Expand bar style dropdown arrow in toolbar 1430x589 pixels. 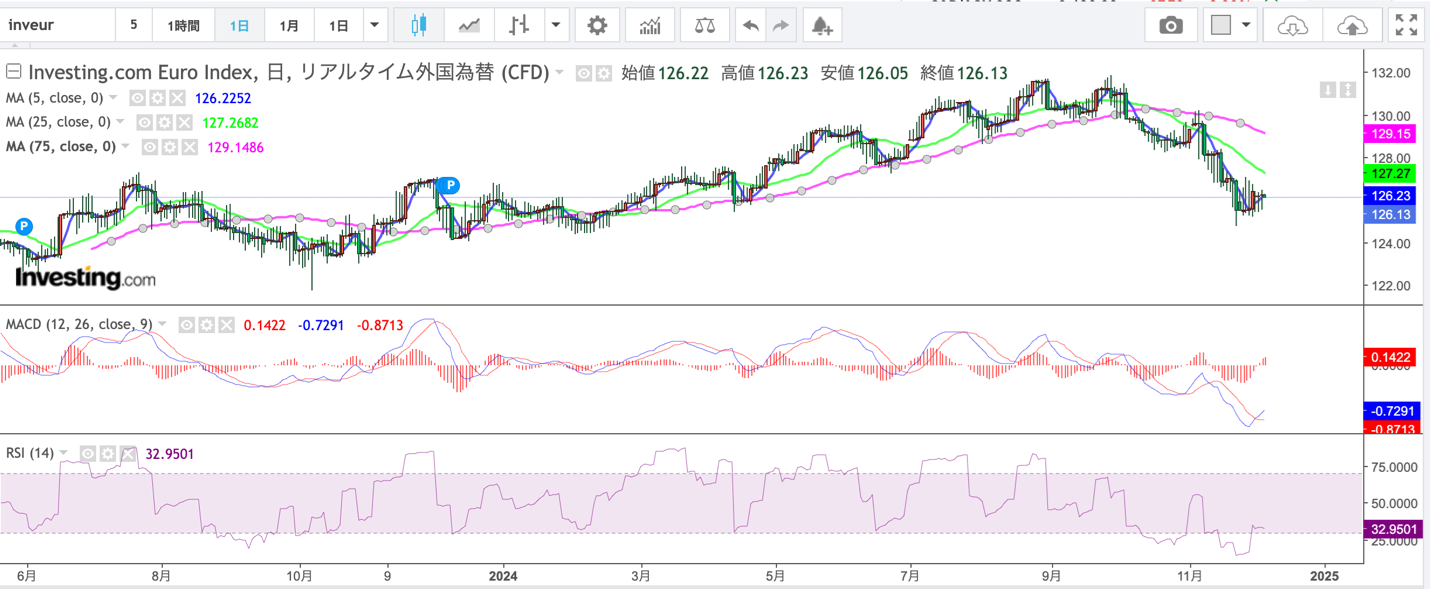tap(557, 25)
